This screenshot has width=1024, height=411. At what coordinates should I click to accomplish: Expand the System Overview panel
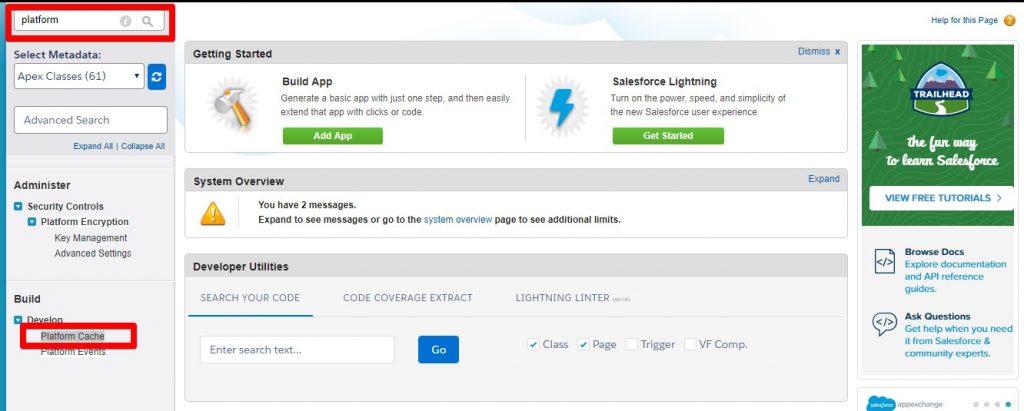(x=824, y=178)
